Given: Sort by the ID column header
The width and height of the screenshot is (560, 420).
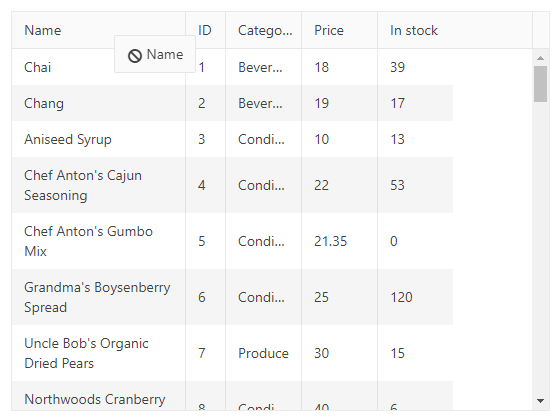Looking at the screenshot, I should [205, 30].
